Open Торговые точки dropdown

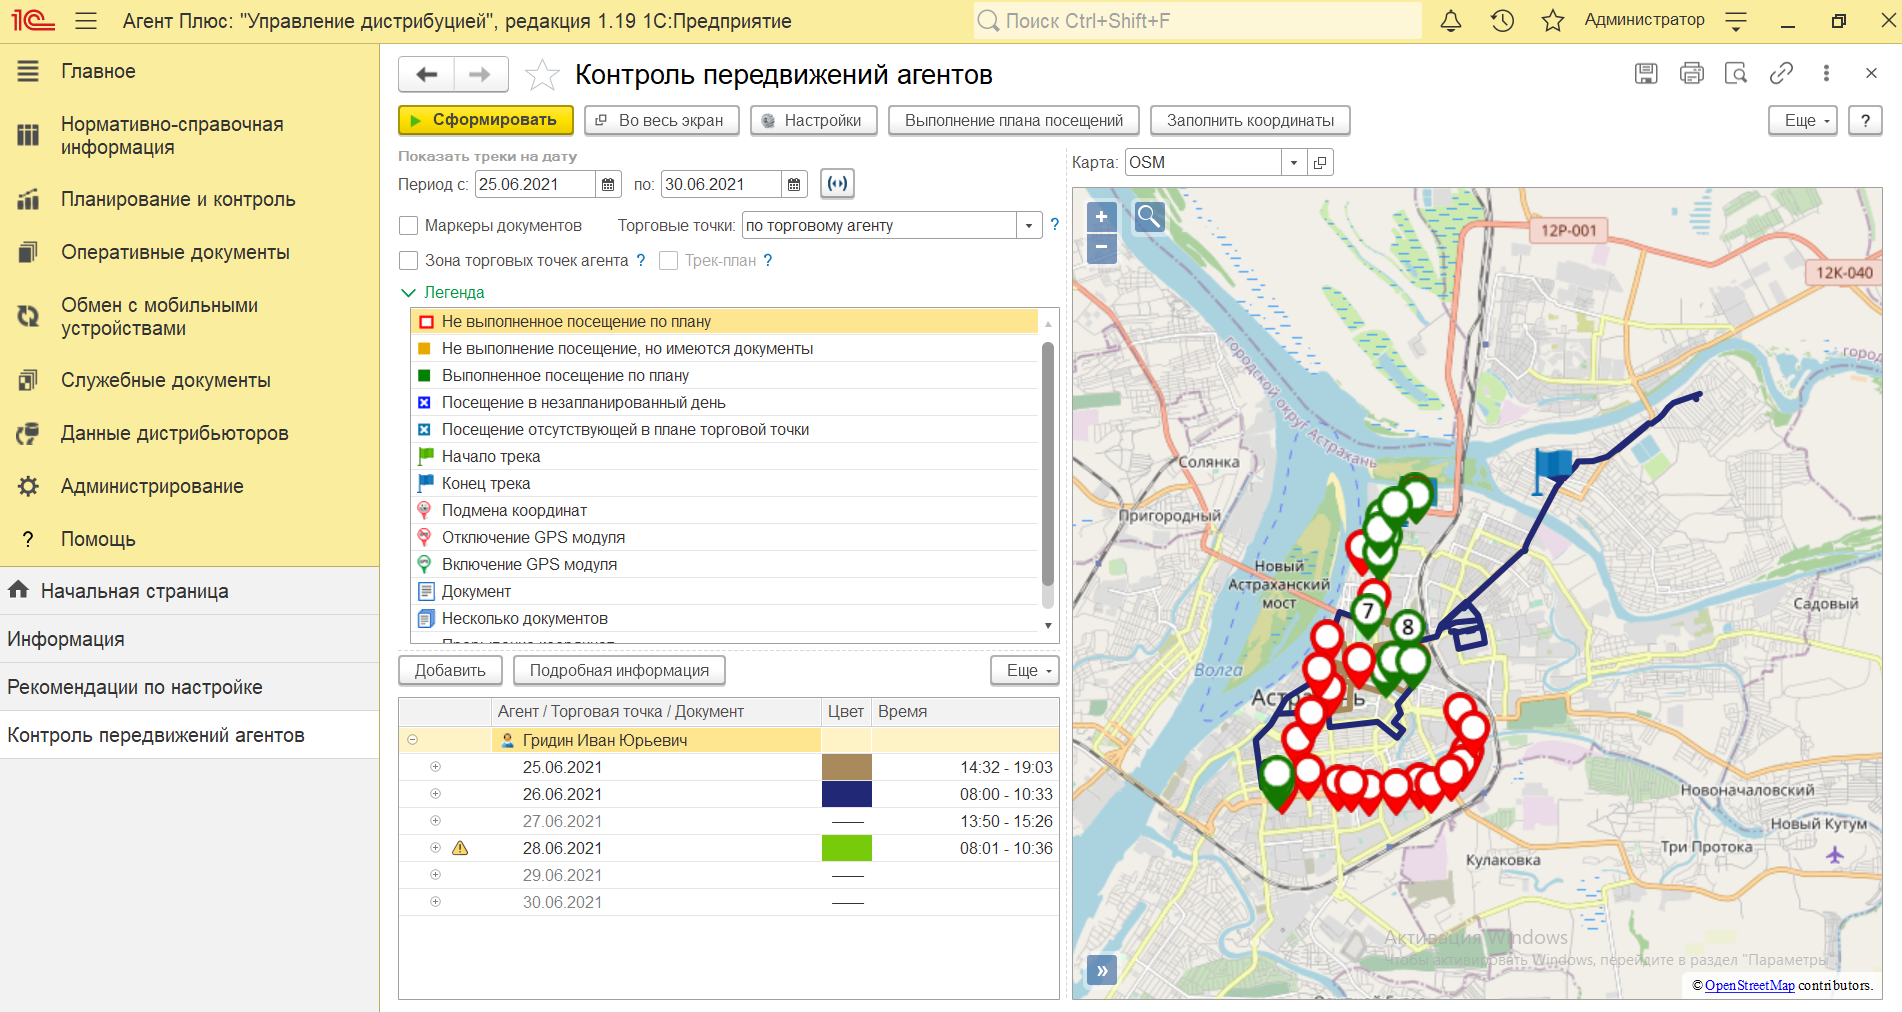(x=1029, y=226)
